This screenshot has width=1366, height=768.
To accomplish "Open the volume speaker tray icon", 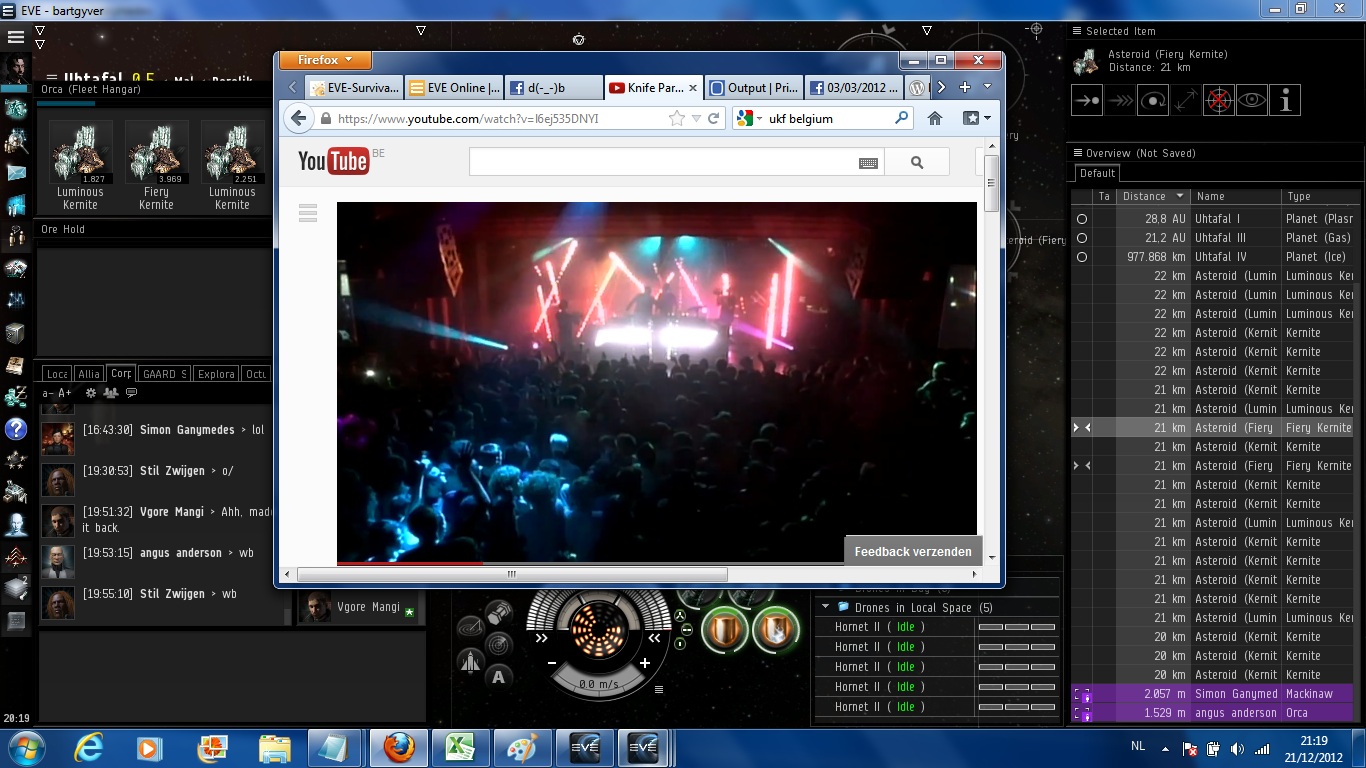I will coord(1237,749).
